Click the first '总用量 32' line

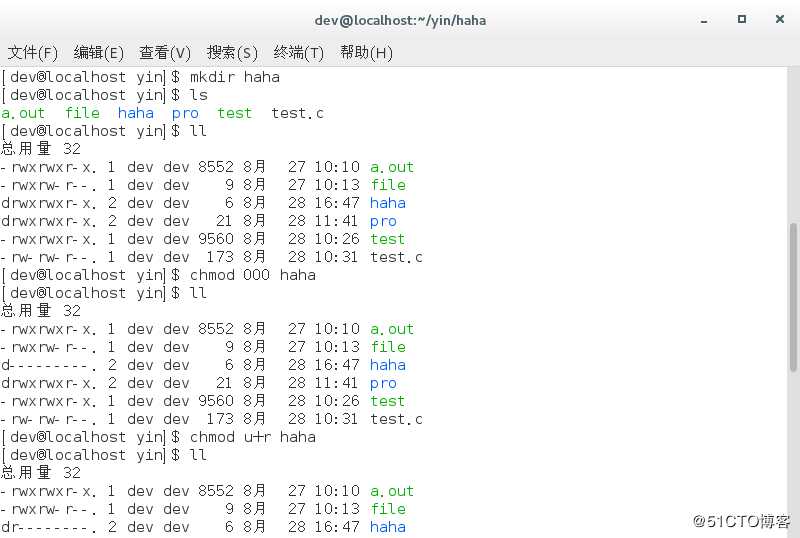click(x=41, y=149)
